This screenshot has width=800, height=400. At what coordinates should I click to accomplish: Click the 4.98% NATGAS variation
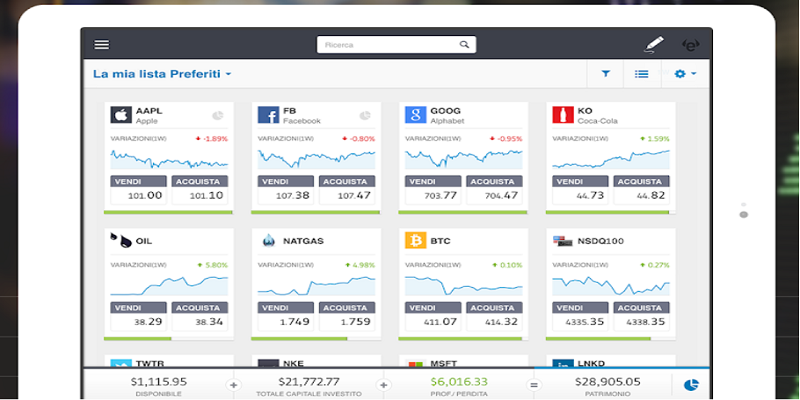pos(360,265)
